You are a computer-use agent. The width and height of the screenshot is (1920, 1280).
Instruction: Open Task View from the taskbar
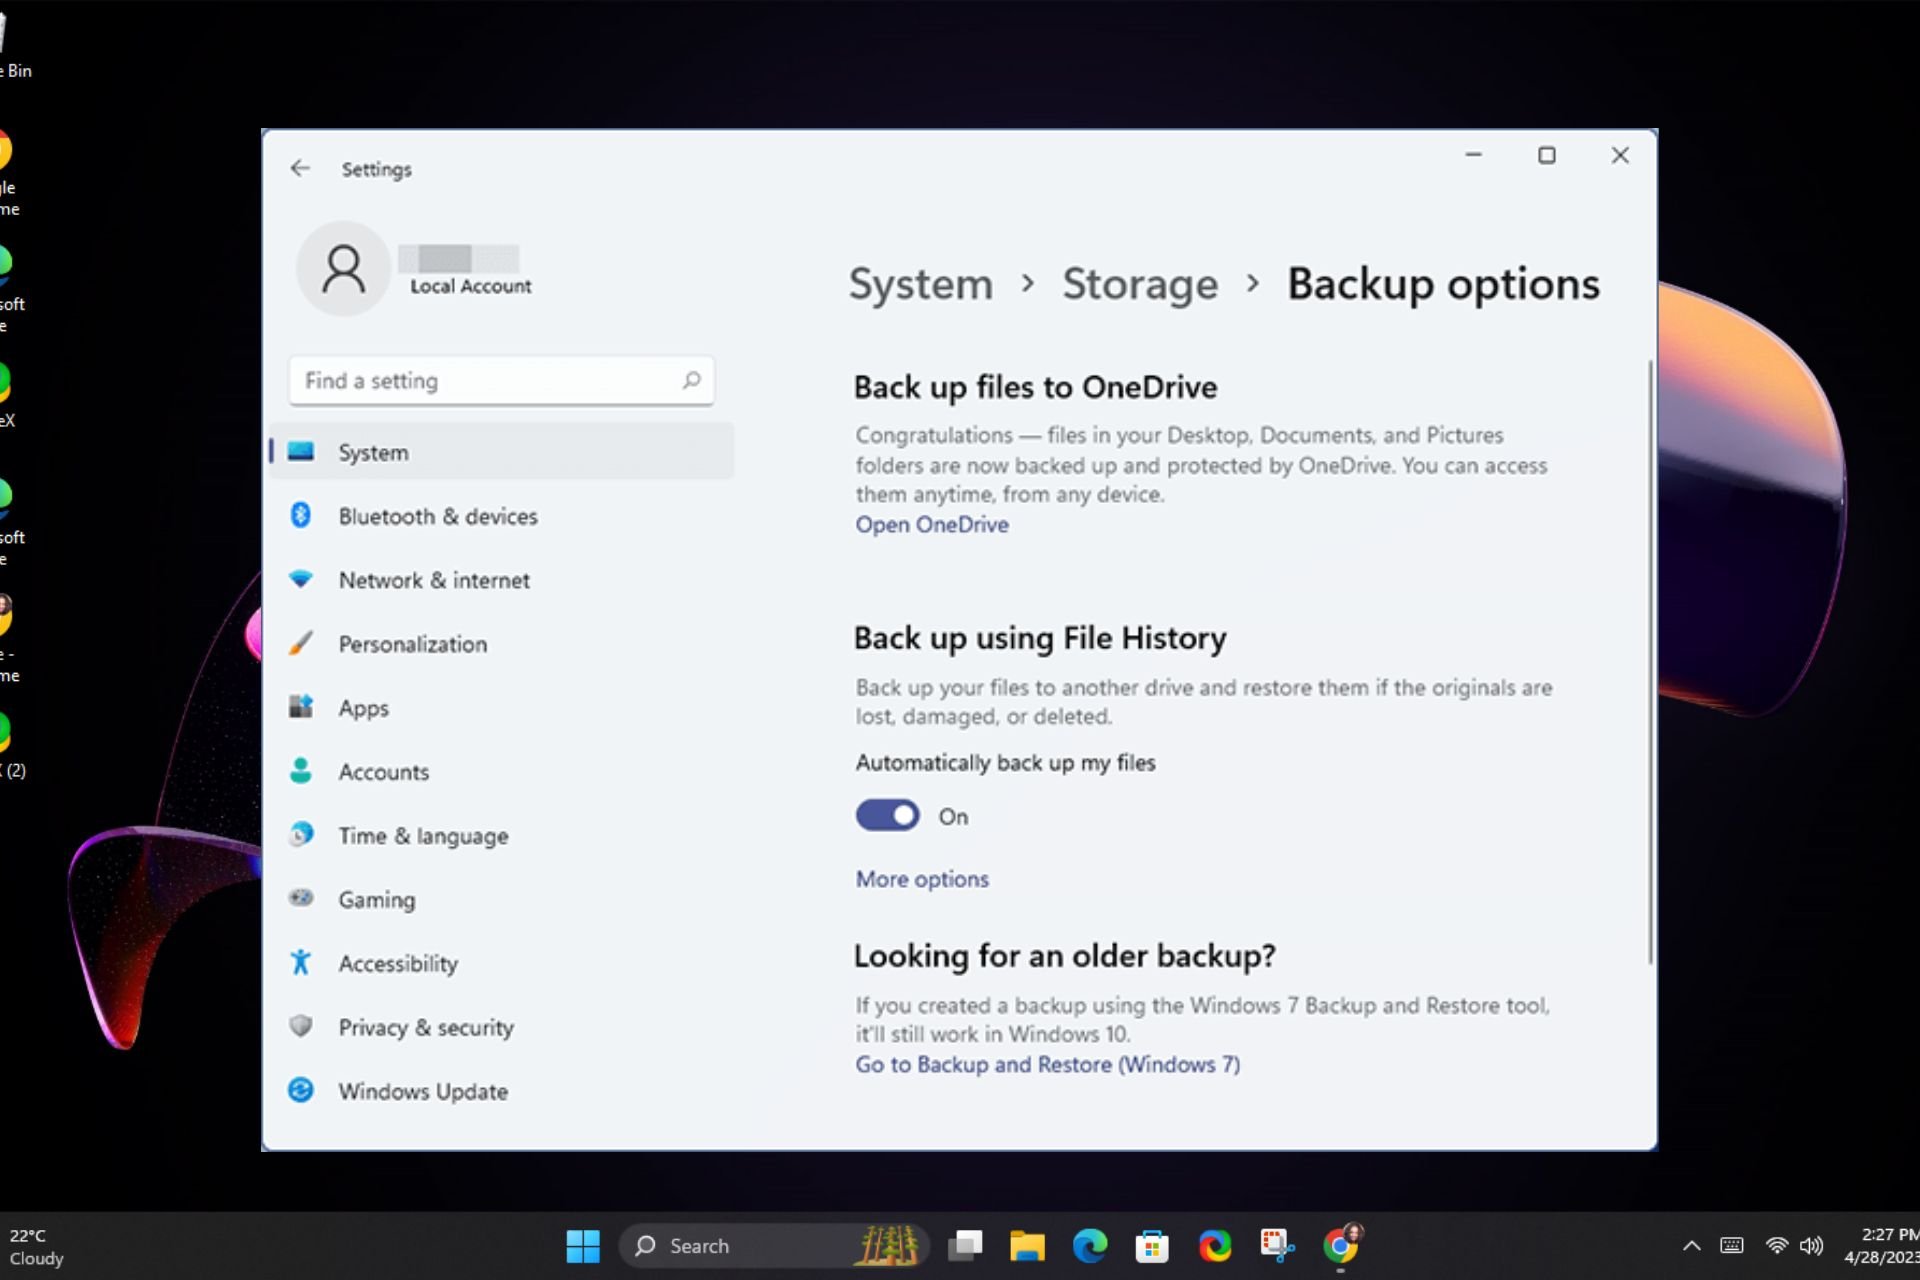click(x=965, y=1246)
